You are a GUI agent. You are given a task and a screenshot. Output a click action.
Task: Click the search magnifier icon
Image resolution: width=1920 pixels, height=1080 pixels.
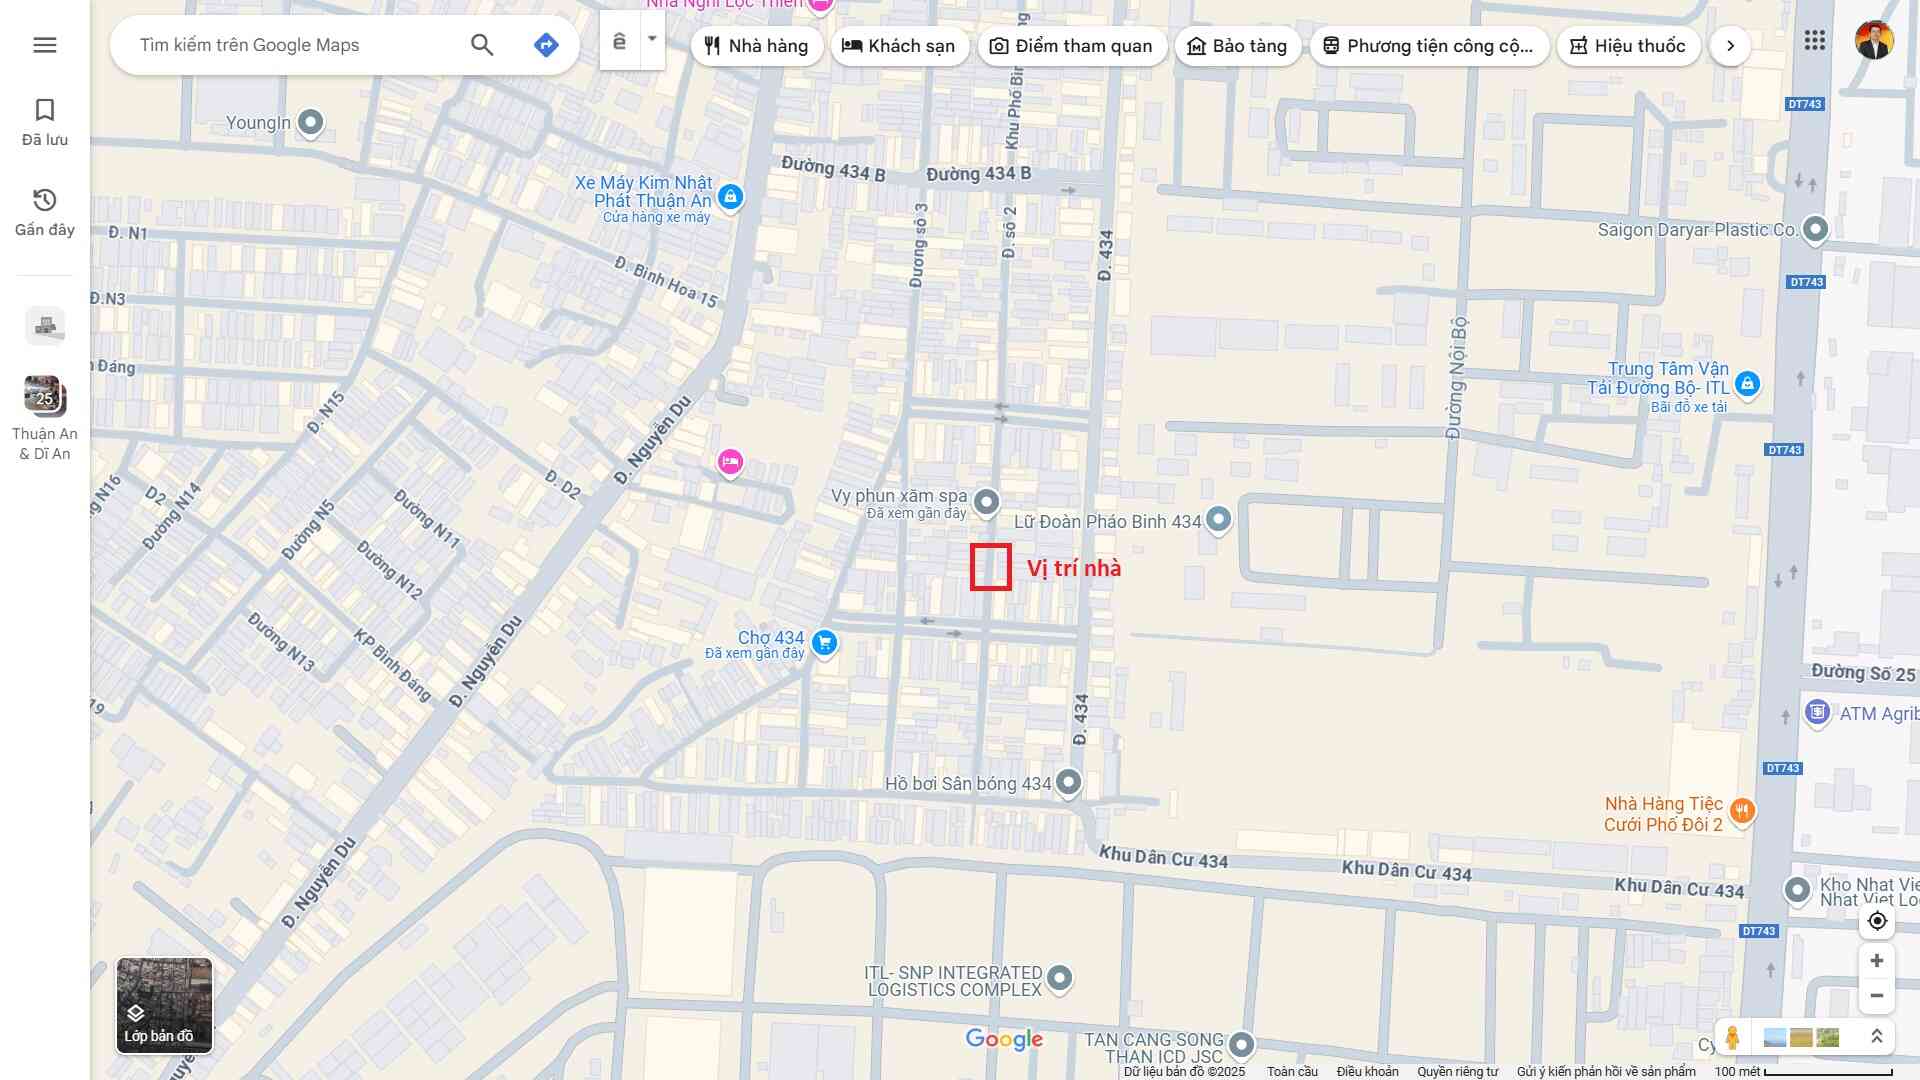482,45
